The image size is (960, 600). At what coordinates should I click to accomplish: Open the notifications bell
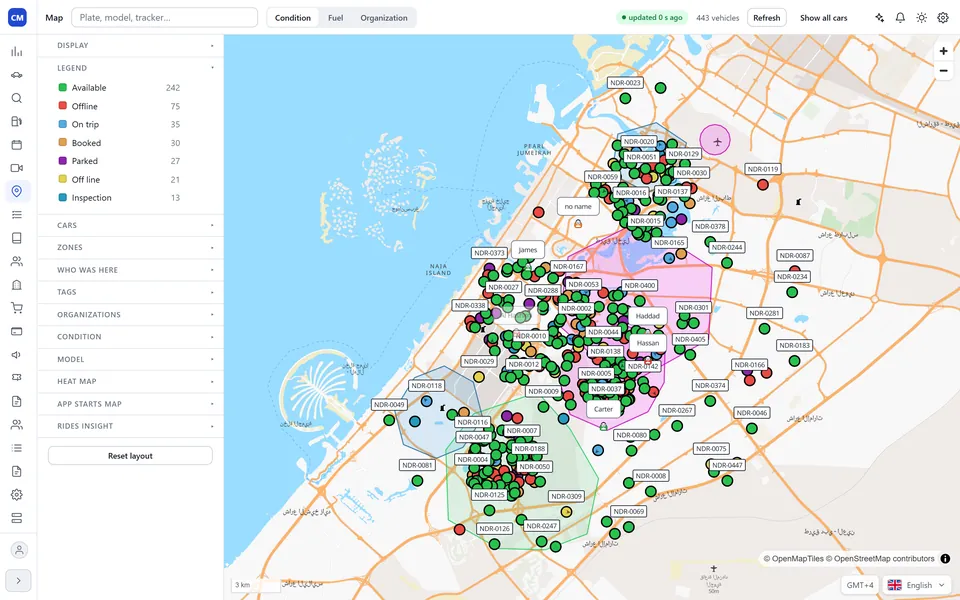[900, 18]
